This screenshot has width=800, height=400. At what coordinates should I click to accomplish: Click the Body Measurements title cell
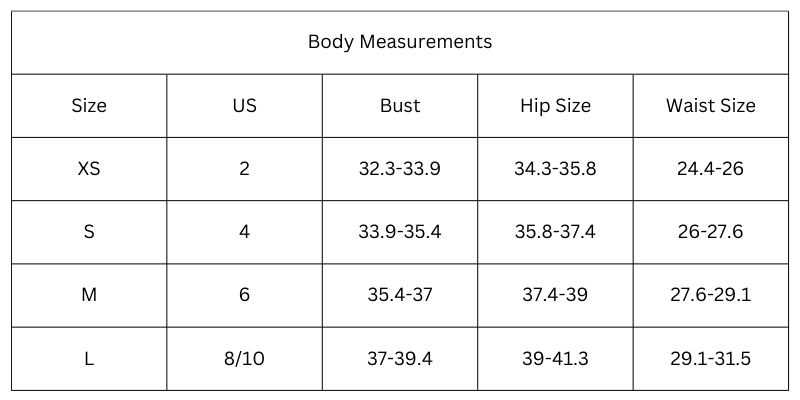(x=399, y=42)
